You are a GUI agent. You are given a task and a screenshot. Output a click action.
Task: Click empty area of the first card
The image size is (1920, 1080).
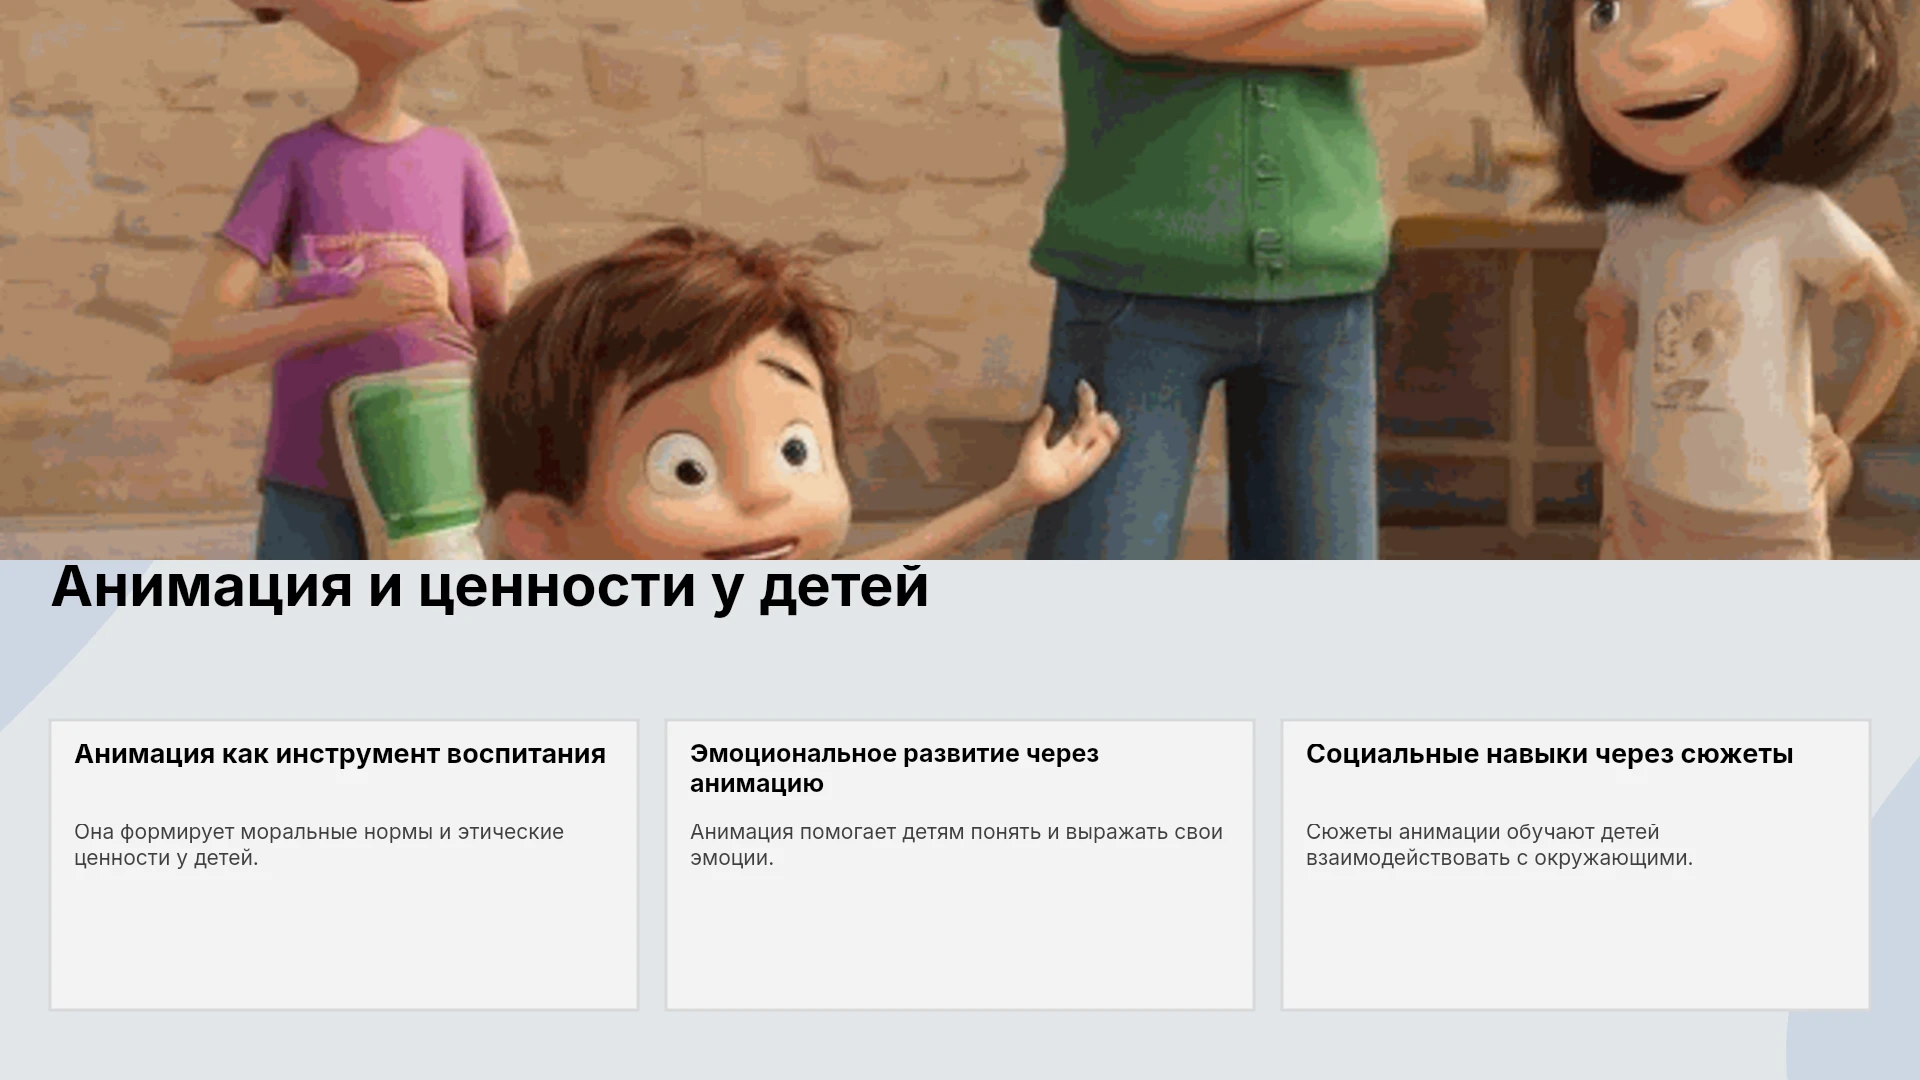344,940
